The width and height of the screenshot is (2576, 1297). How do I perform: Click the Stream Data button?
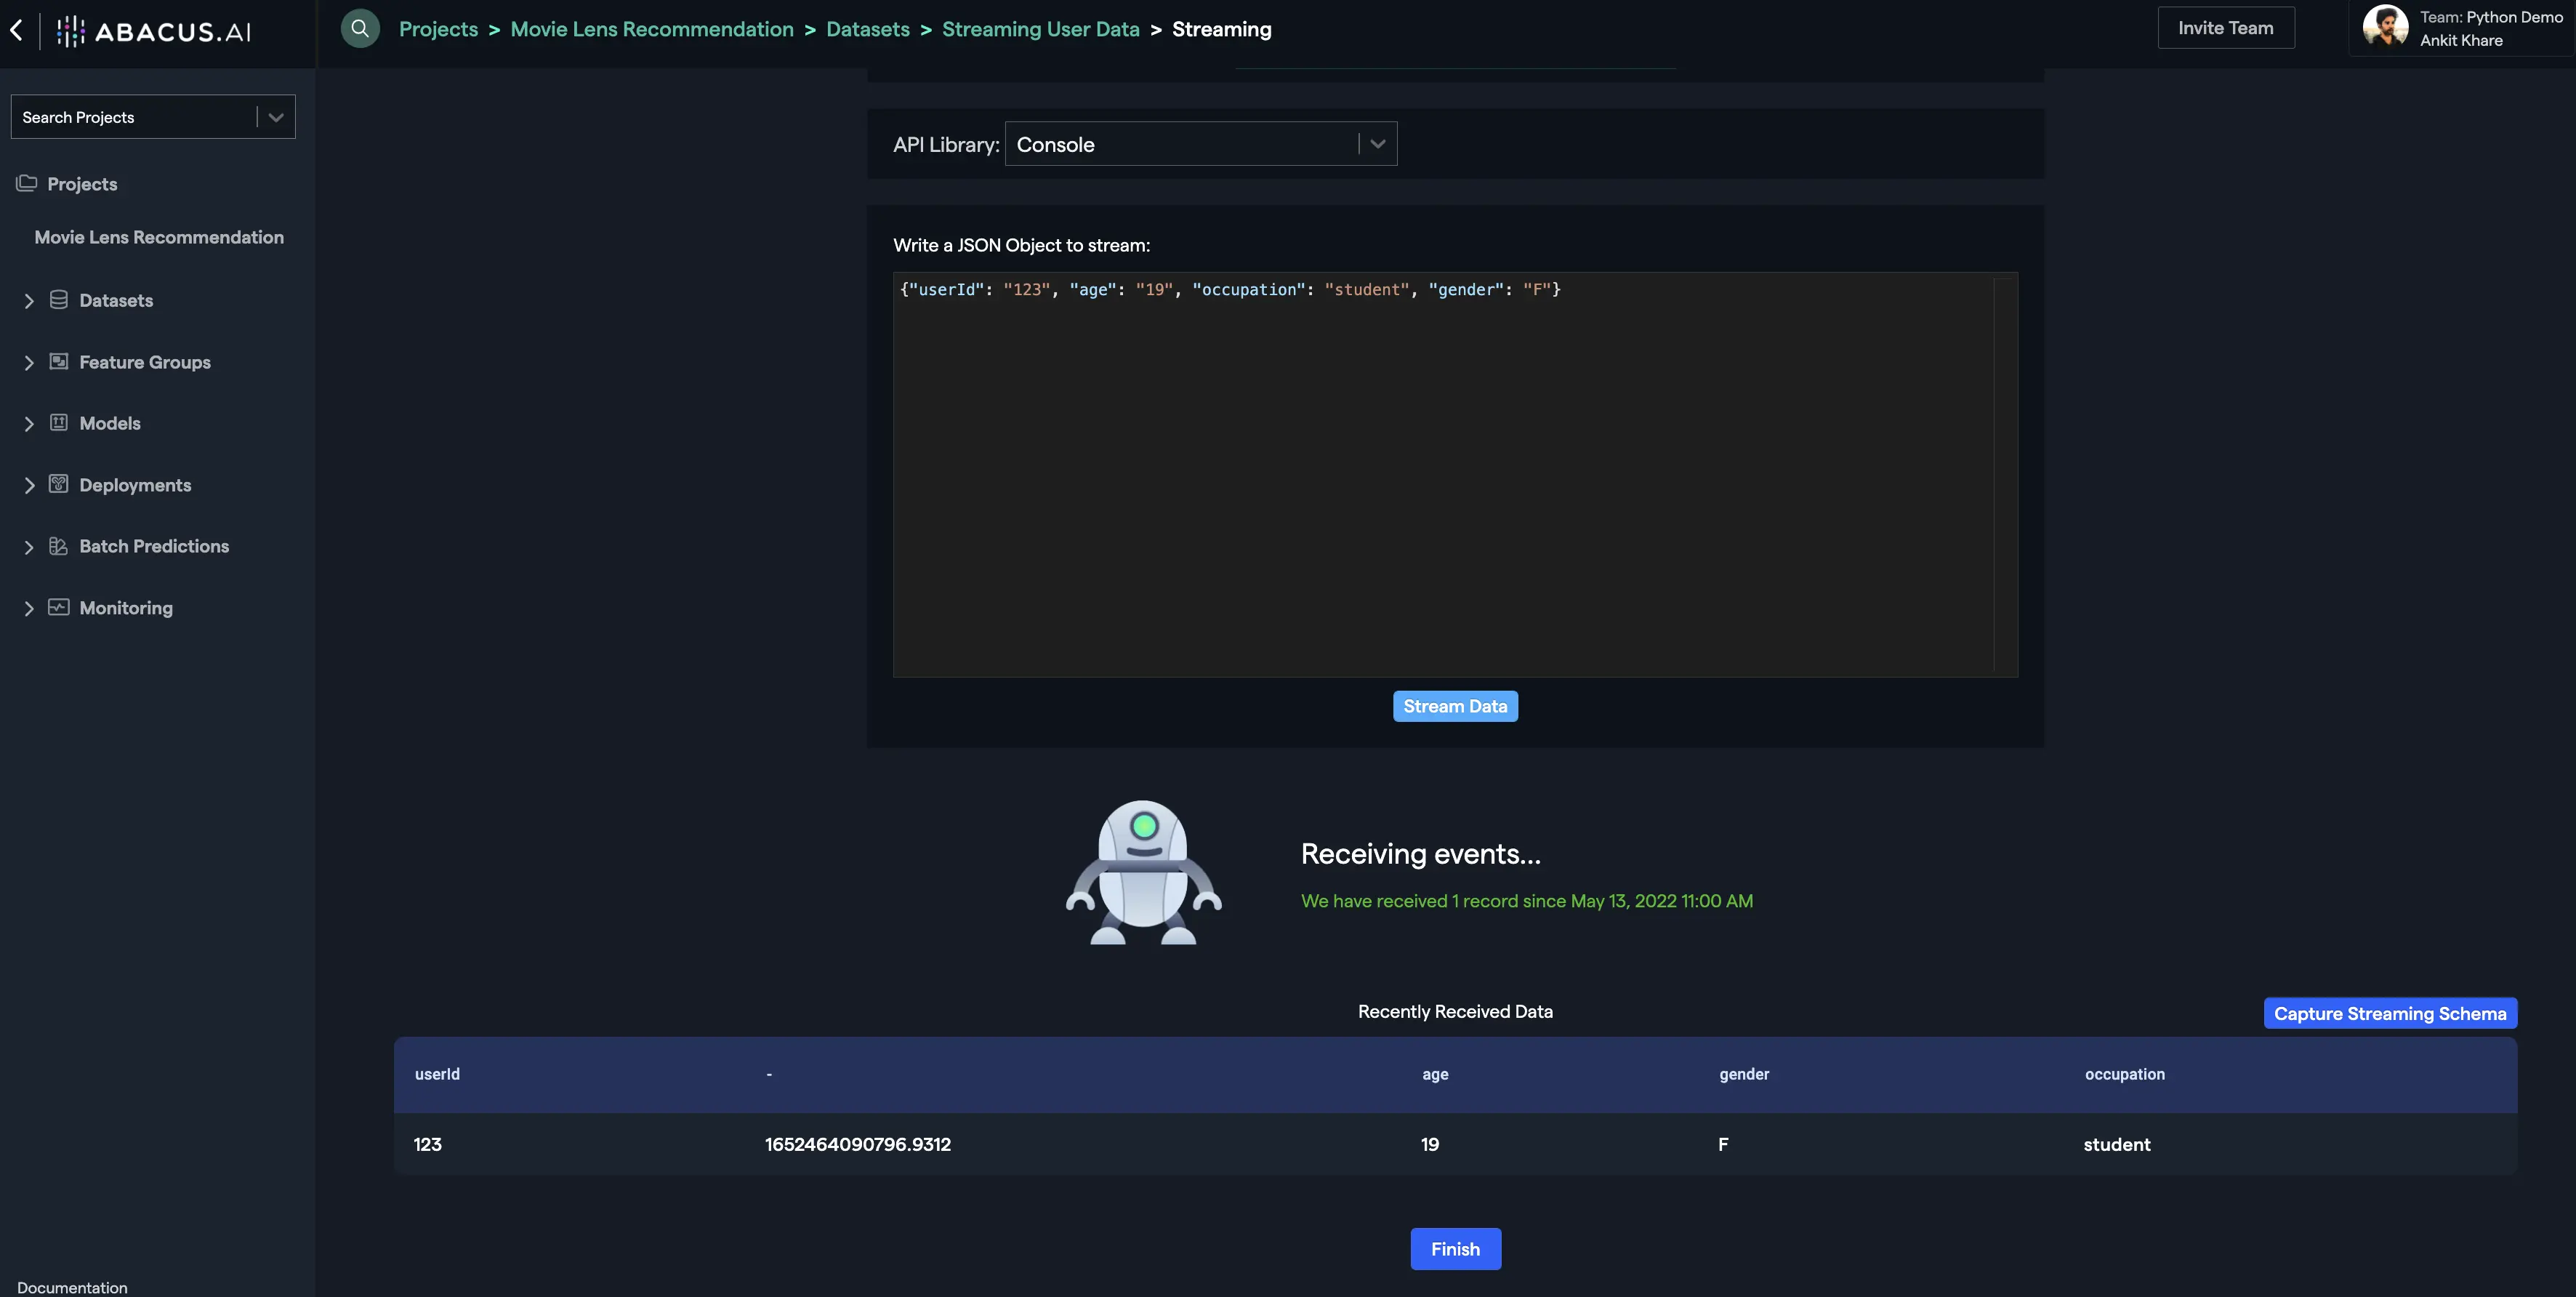[1455, 705]
